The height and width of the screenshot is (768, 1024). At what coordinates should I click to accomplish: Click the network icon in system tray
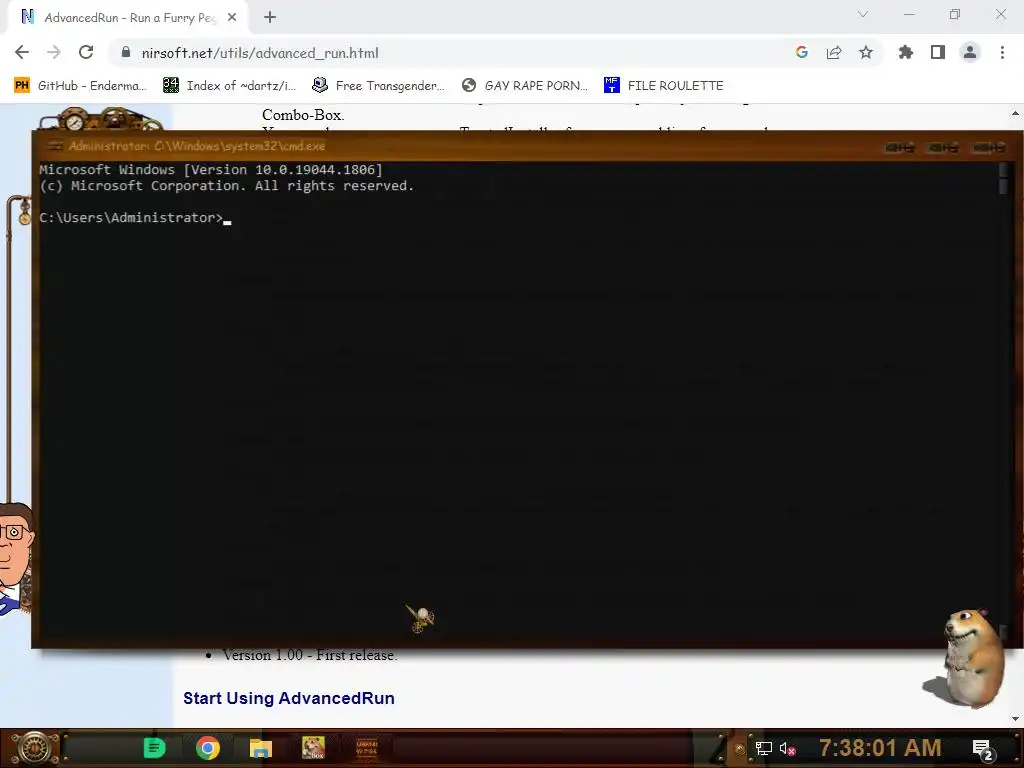click(x=763, y=748)
